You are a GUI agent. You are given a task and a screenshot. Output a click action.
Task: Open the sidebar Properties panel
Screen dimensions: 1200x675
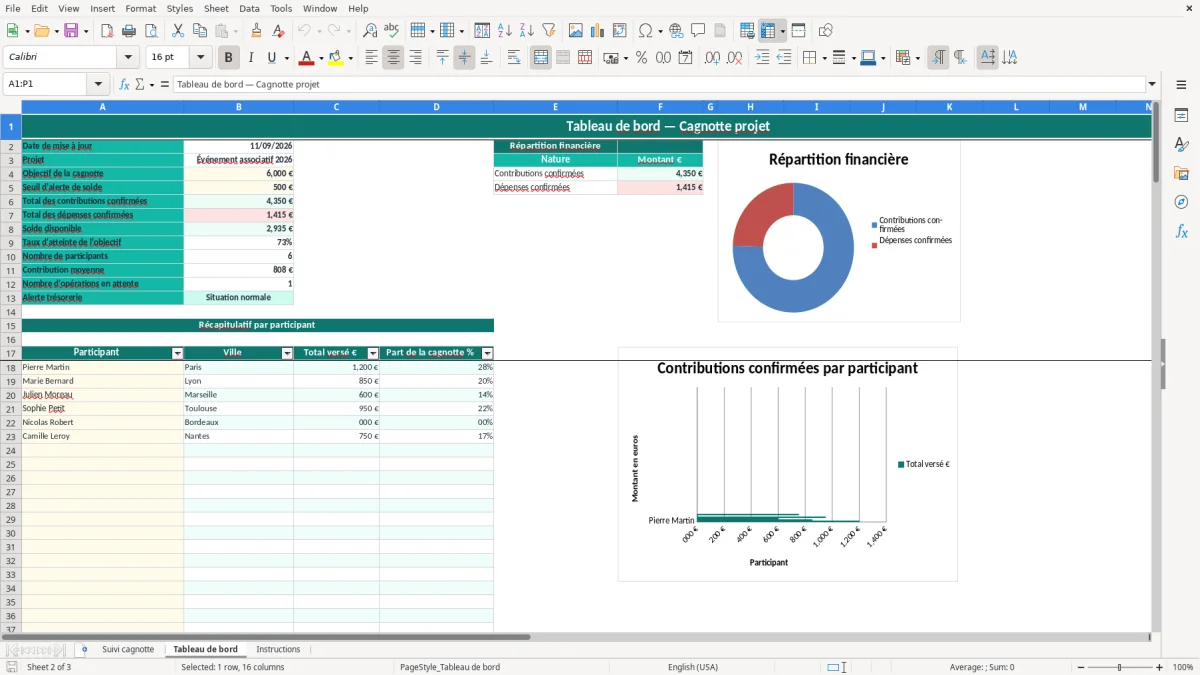click(1181, 115)
